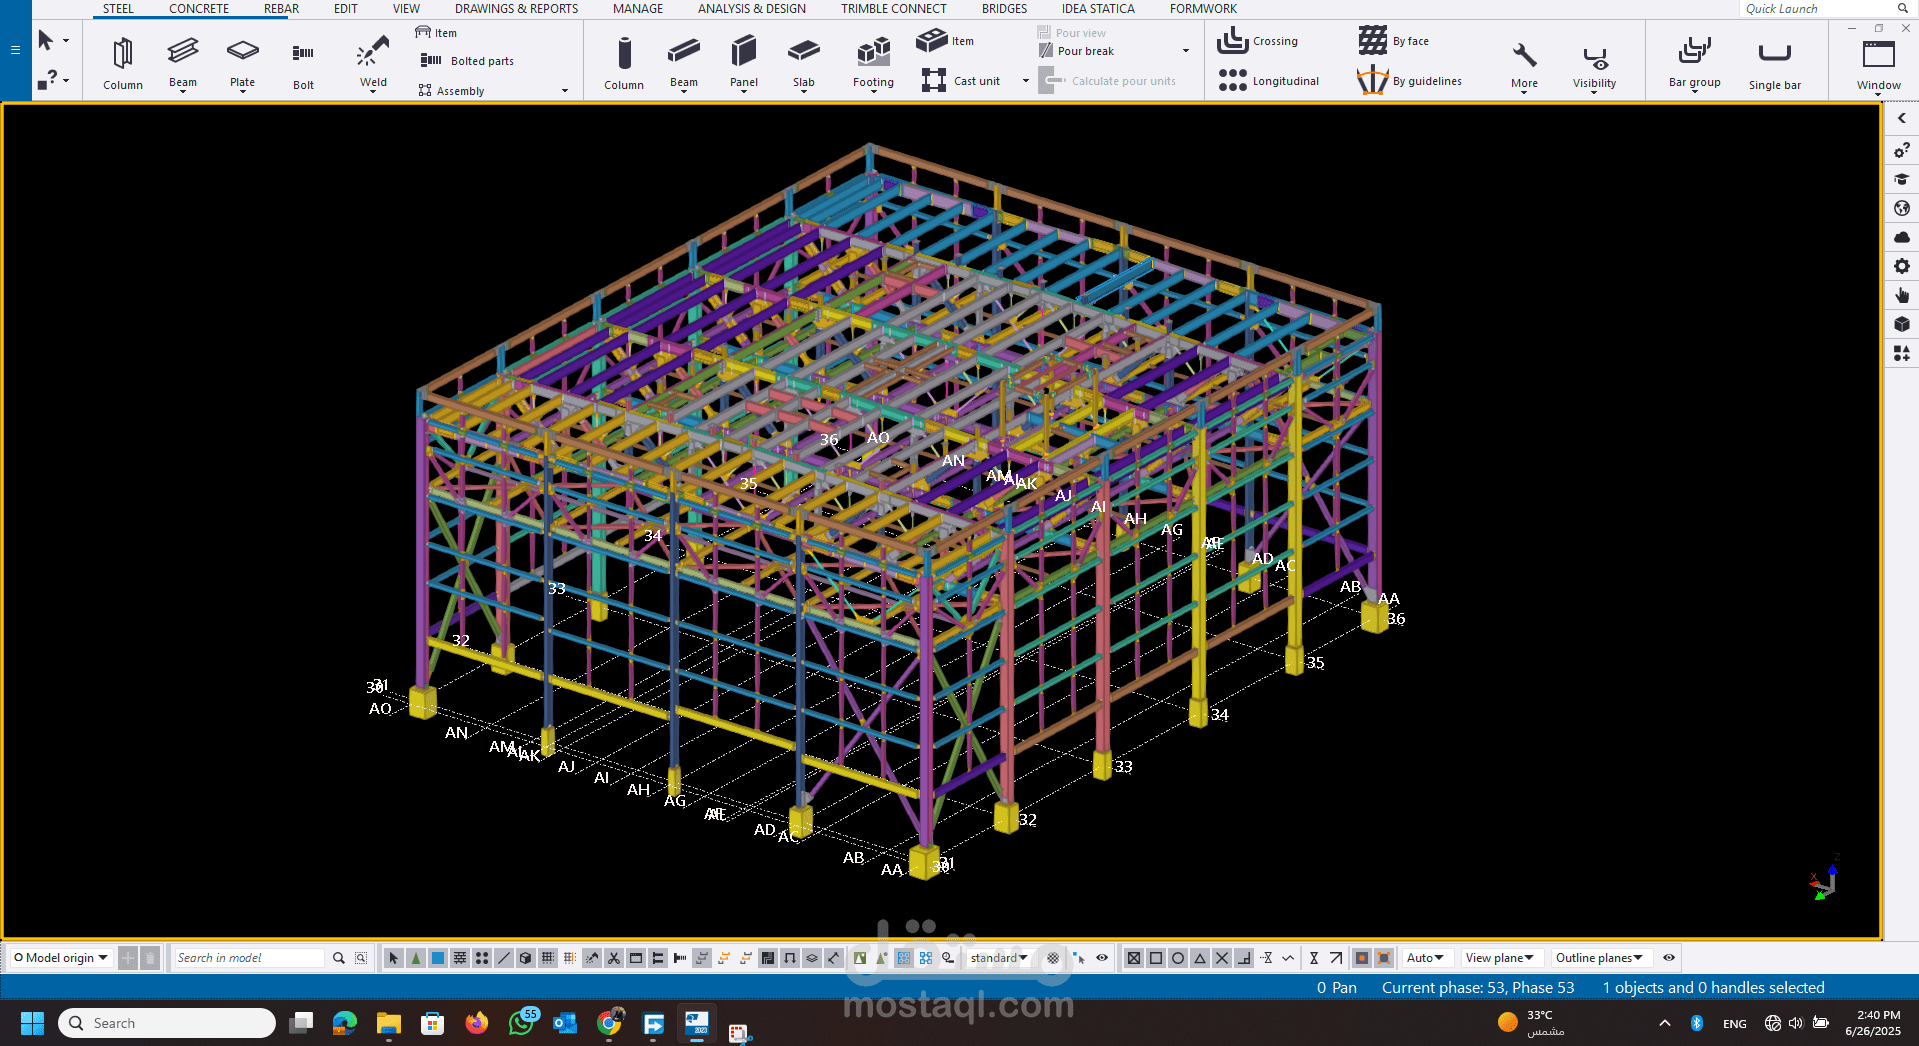Choose the Bolt tool icon
The height and width of the screenshot is (1046, 1919).
pyautogui.click(x=303, y=62)
